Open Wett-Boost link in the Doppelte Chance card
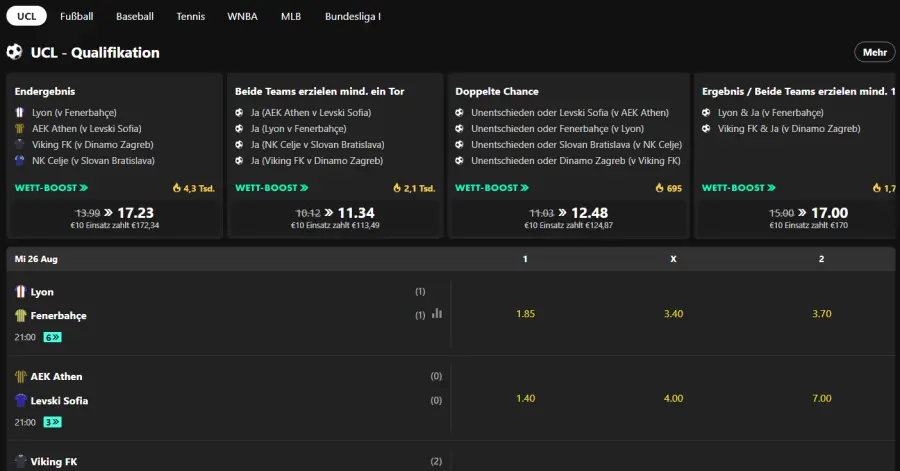The height and width of the screenshot is (471, 900). (x=492, y=188)
